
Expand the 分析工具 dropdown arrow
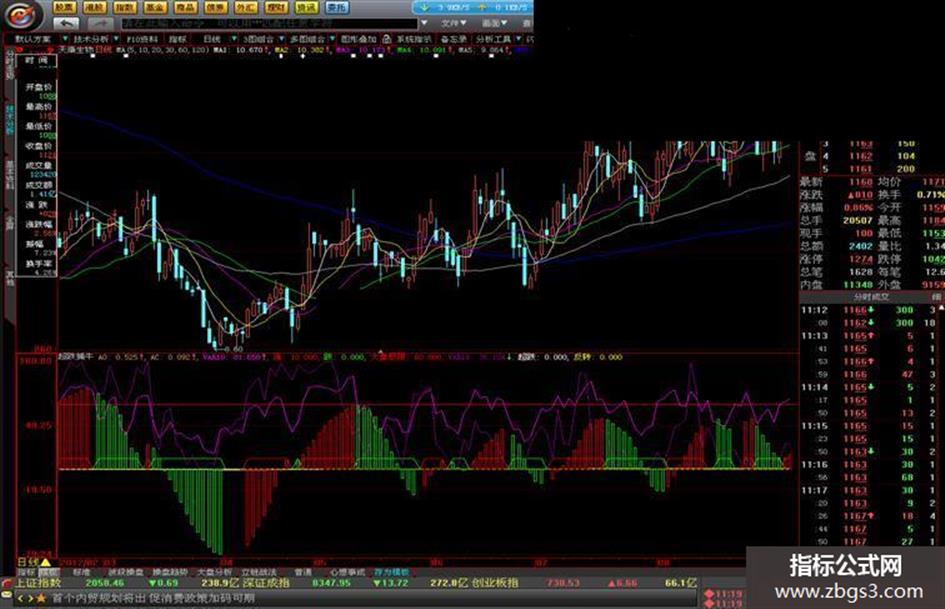coord(518,39)
